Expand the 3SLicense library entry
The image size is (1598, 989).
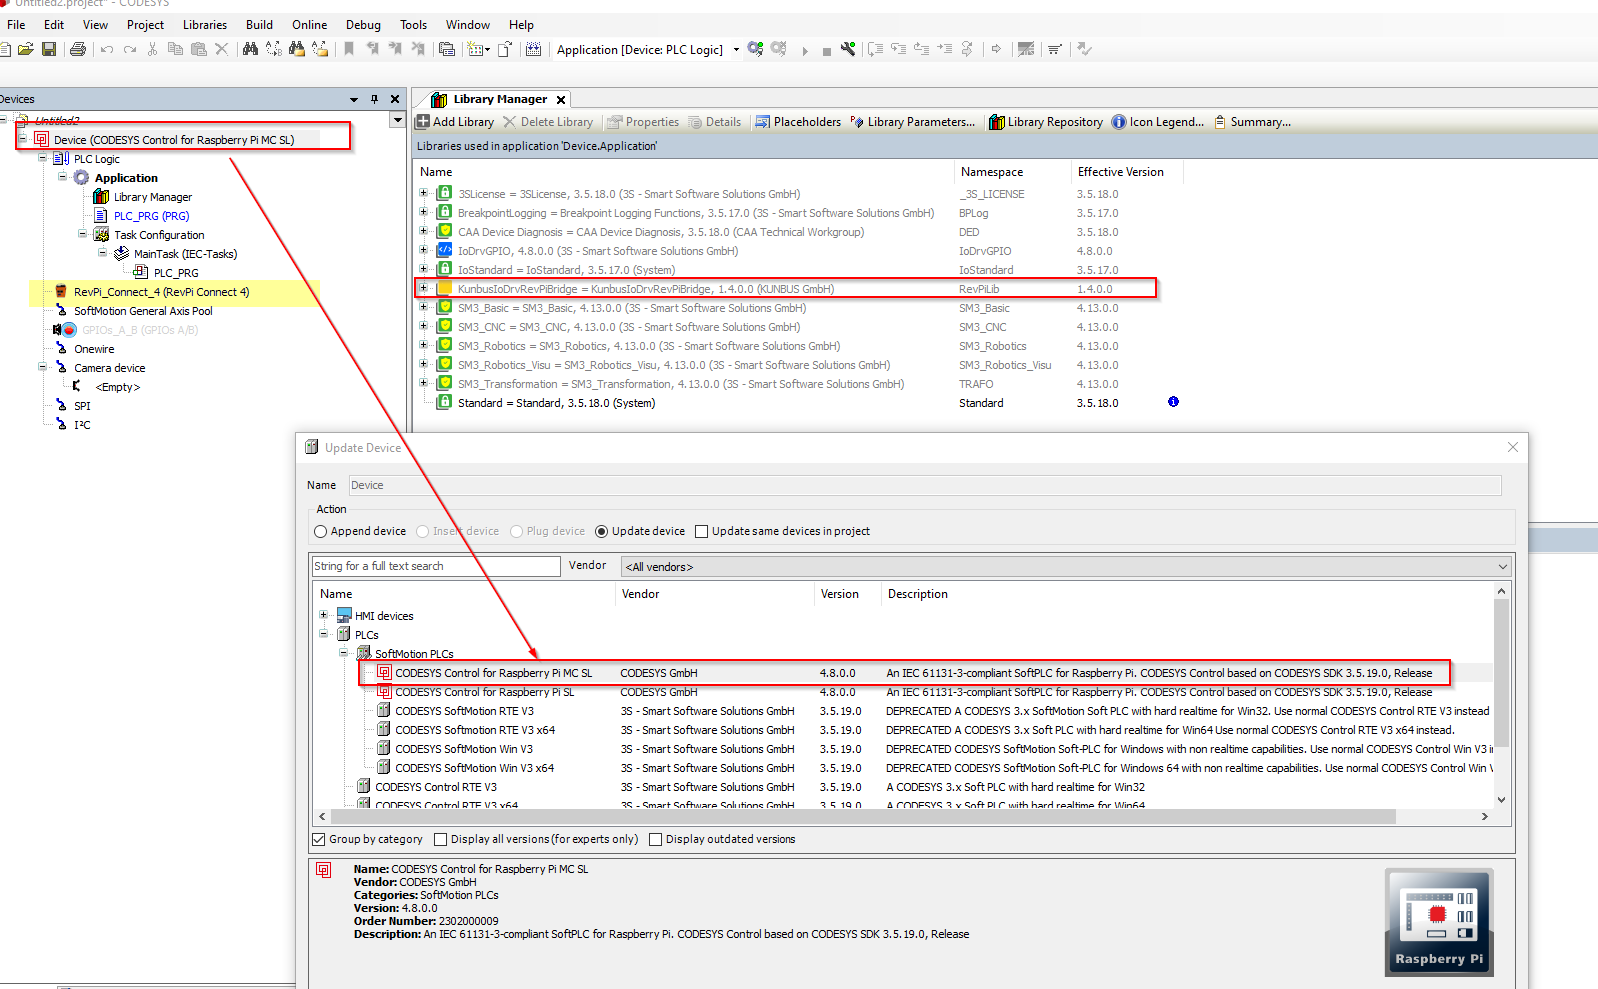pyautogui.click(x=423, y=194)
